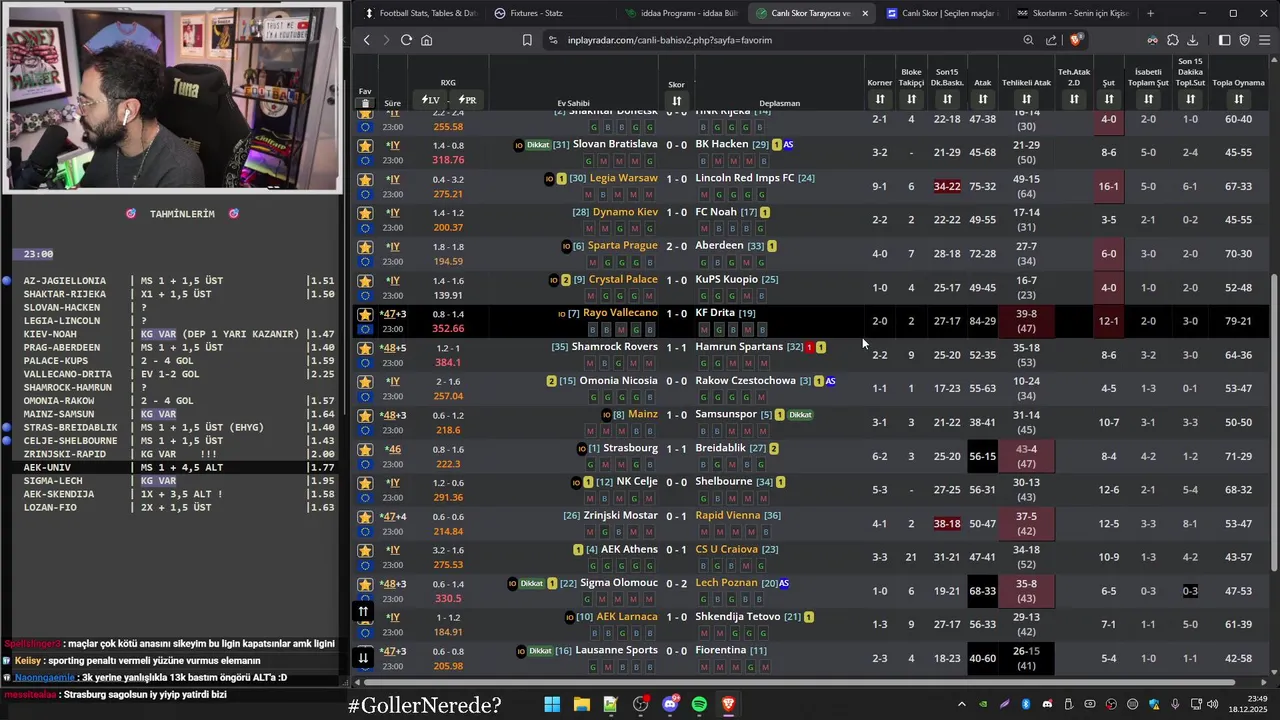Sort by Tehlikeli Atak column
The height and width of the screenshot is (720, 1280).
pyautogui.click(x=1026, y=99)
